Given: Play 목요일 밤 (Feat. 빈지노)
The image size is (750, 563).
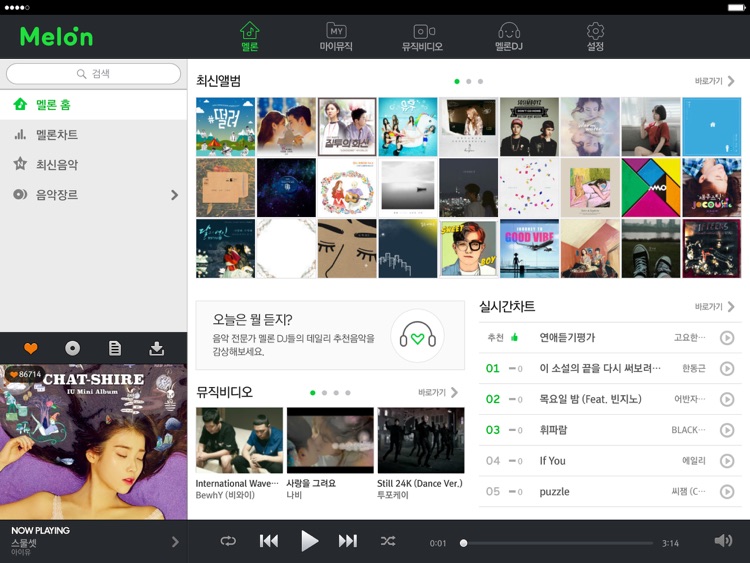Looking at the screenshot, I should point(727,399).
